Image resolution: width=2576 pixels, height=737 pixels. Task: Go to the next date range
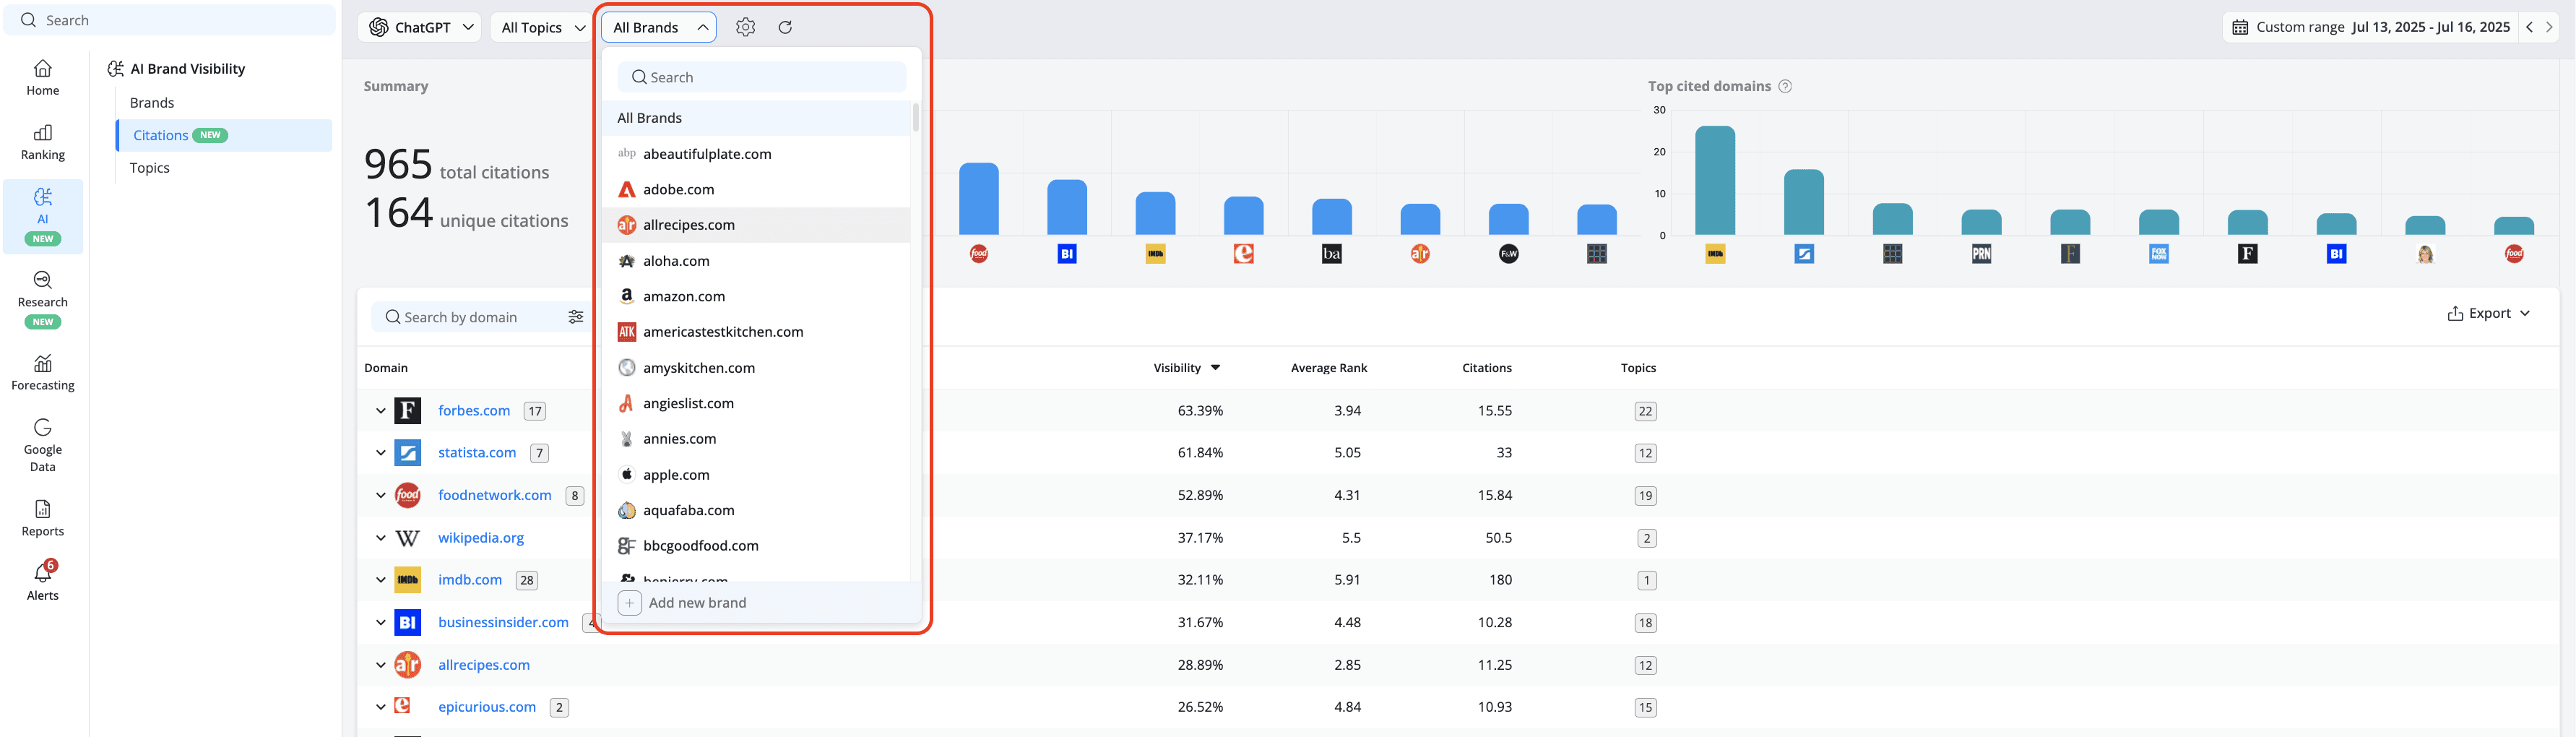click(2549, 27)
